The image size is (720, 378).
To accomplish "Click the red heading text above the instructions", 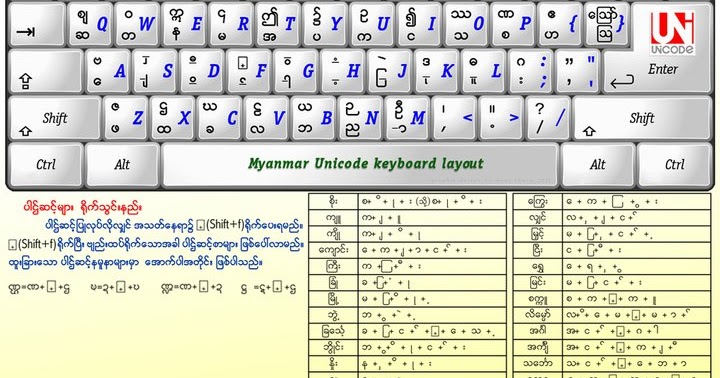I will pyautogui.click(x=83, y=207).
